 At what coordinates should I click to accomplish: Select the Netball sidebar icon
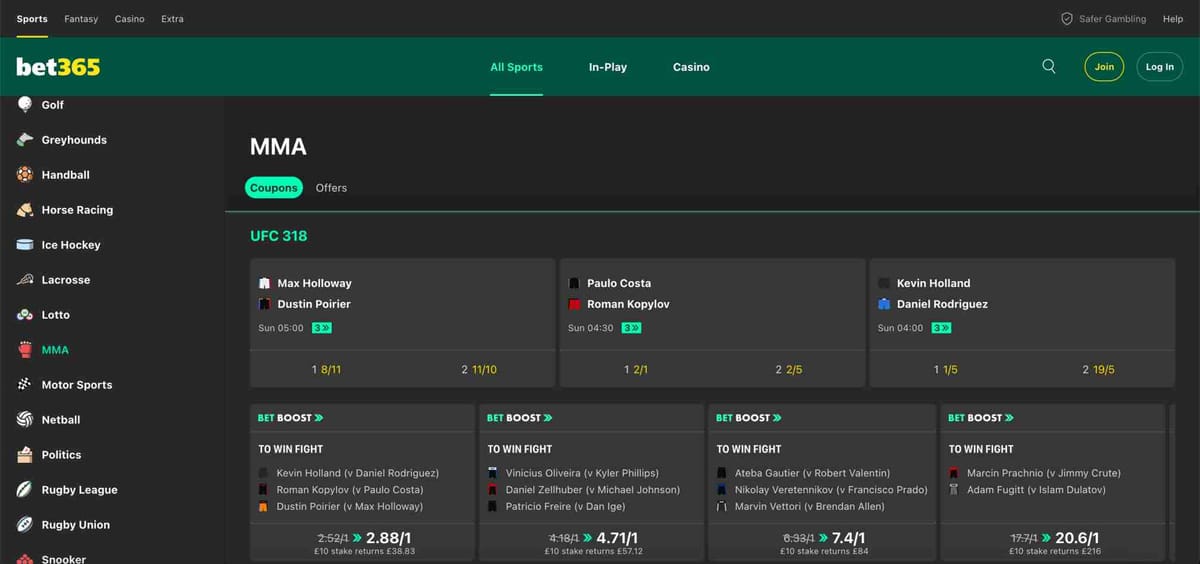point(25,420)
